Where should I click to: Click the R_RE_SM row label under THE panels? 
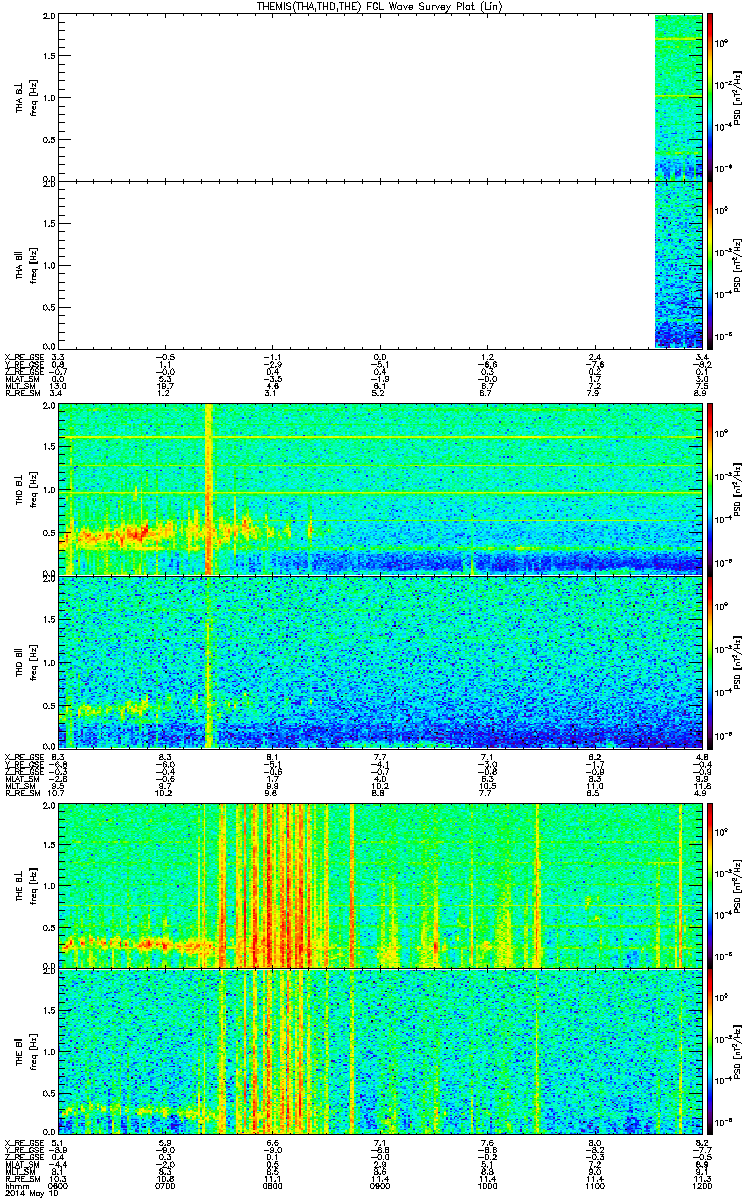tap(22, 1179)
